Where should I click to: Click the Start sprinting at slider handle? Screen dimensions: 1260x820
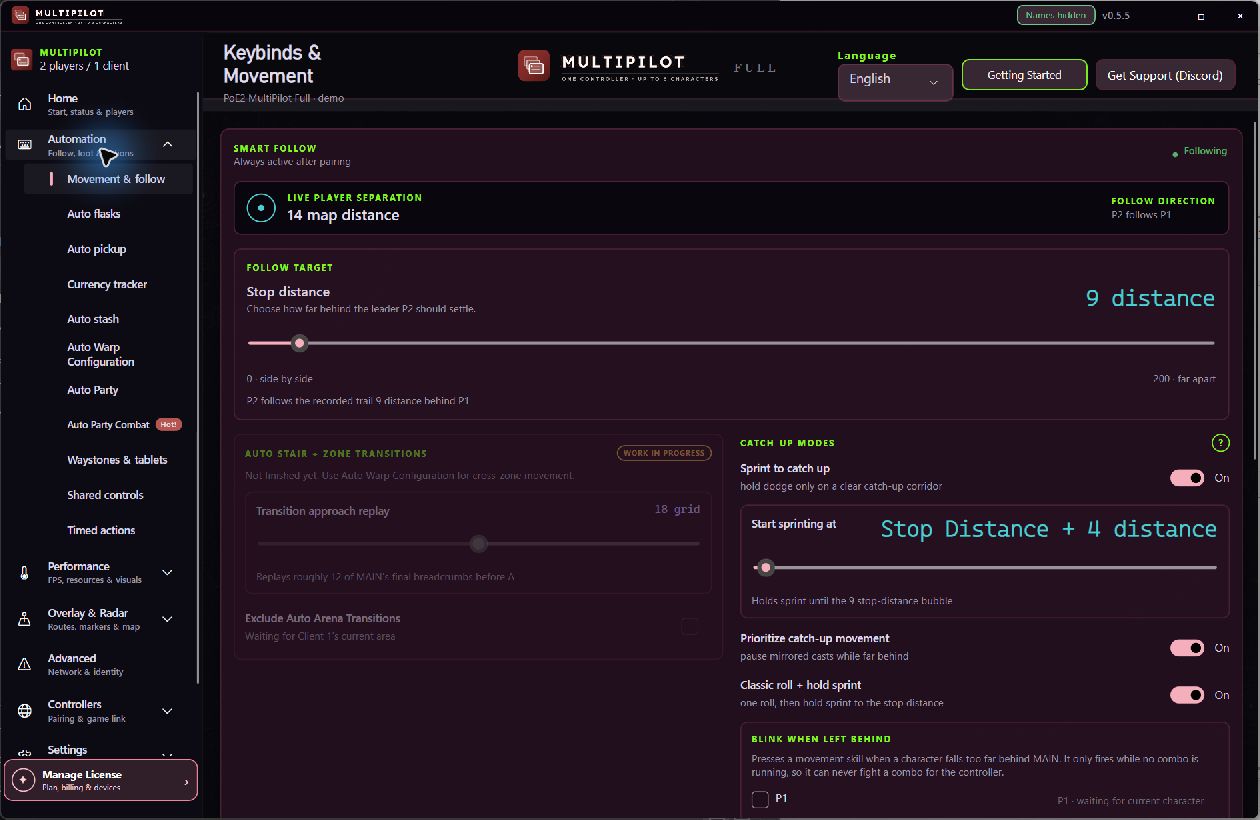click(x=766, y=567)
